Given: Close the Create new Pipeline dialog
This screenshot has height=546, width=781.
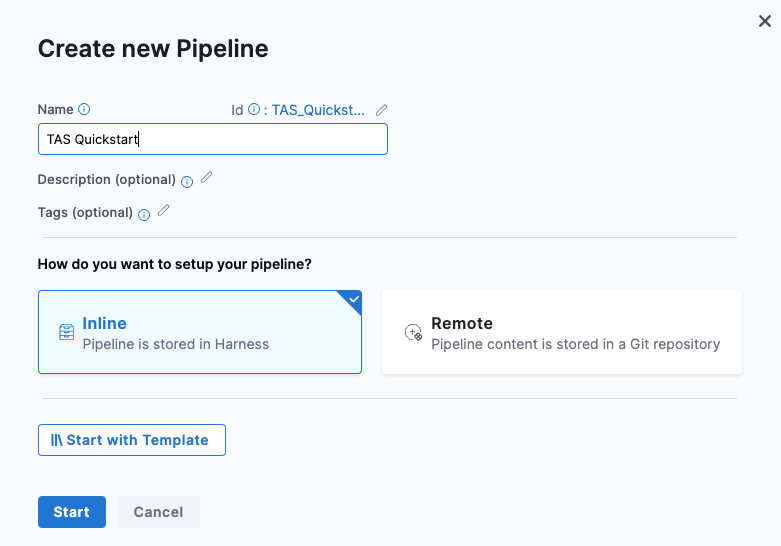Looking at the screenshot, I should tap(765, 21).
